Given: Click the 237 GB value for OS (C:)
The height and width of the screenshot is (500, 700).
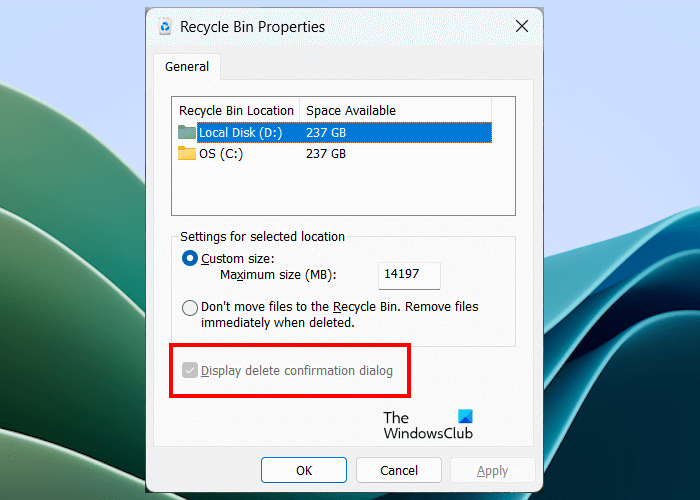Looking at the screenshot, I should click(326, 154).
